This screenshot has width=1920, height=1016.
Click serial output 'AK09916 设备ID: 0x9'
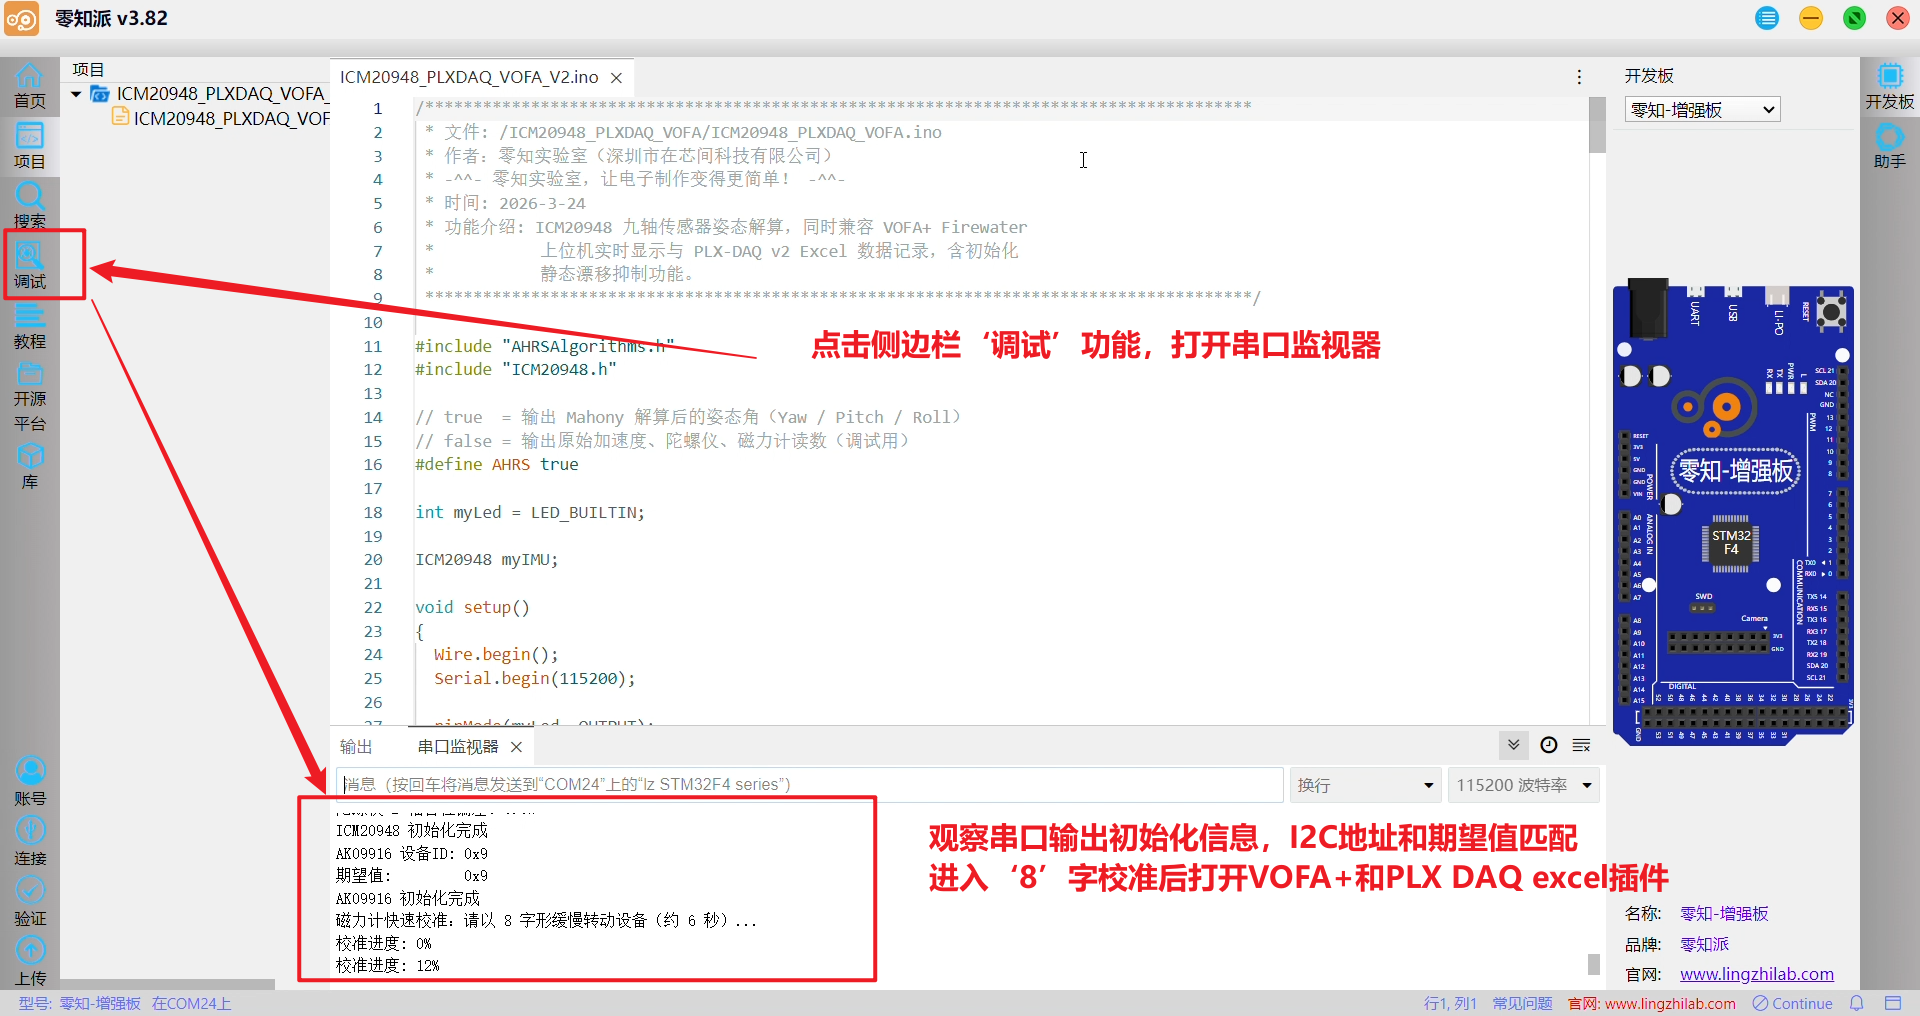(x=412, y=853)
